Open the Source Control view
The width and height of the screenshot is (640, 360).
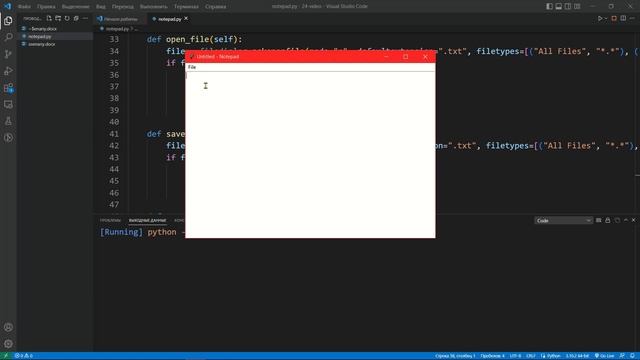[x=8, y=54]
